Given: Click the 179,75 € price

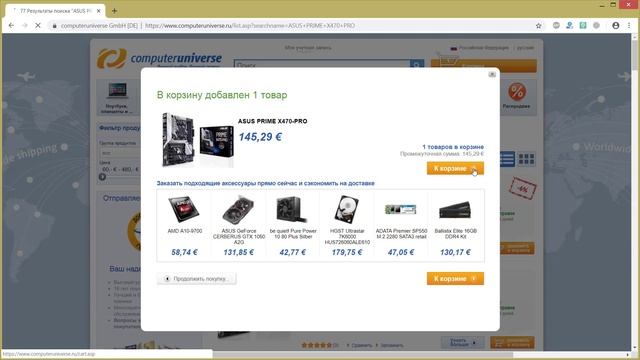Looking at the screenshot, I should point(347,252).
